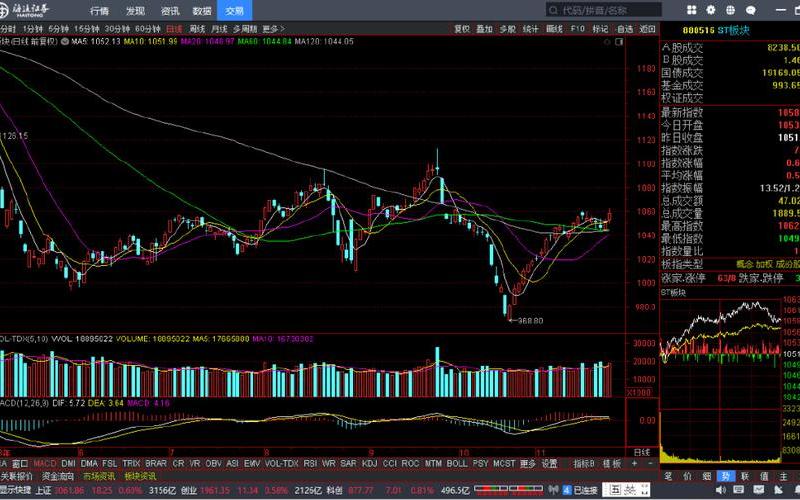The height and width of the screenshot is (500, 800).
Task: Click the cyan volume bar area
Action: coord(436,373)
